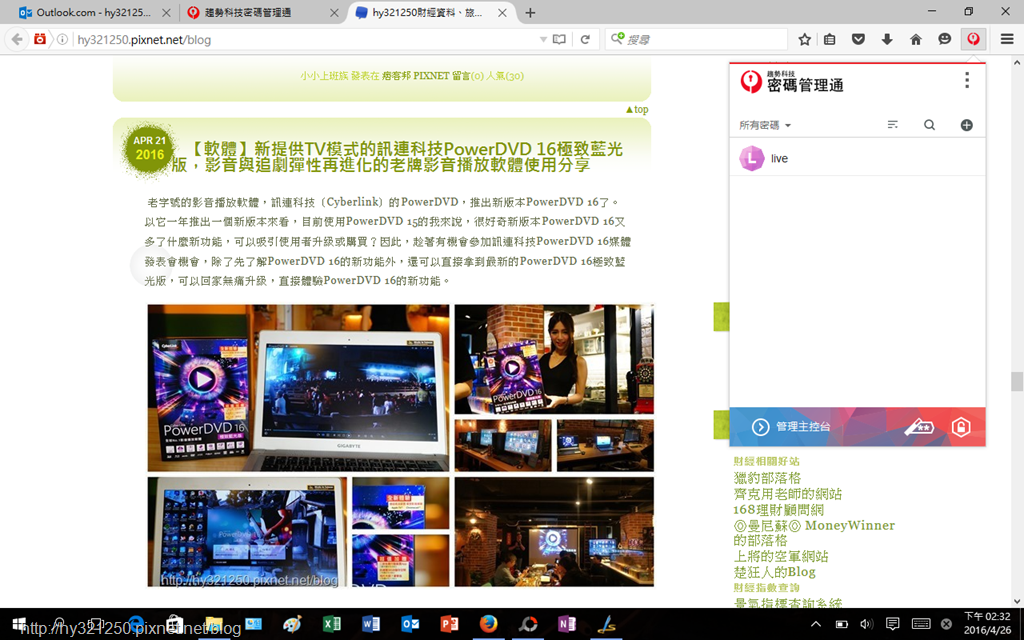Open the Firefox downloads panel
Screen dimensions: 1024x640
pos(887,39)
